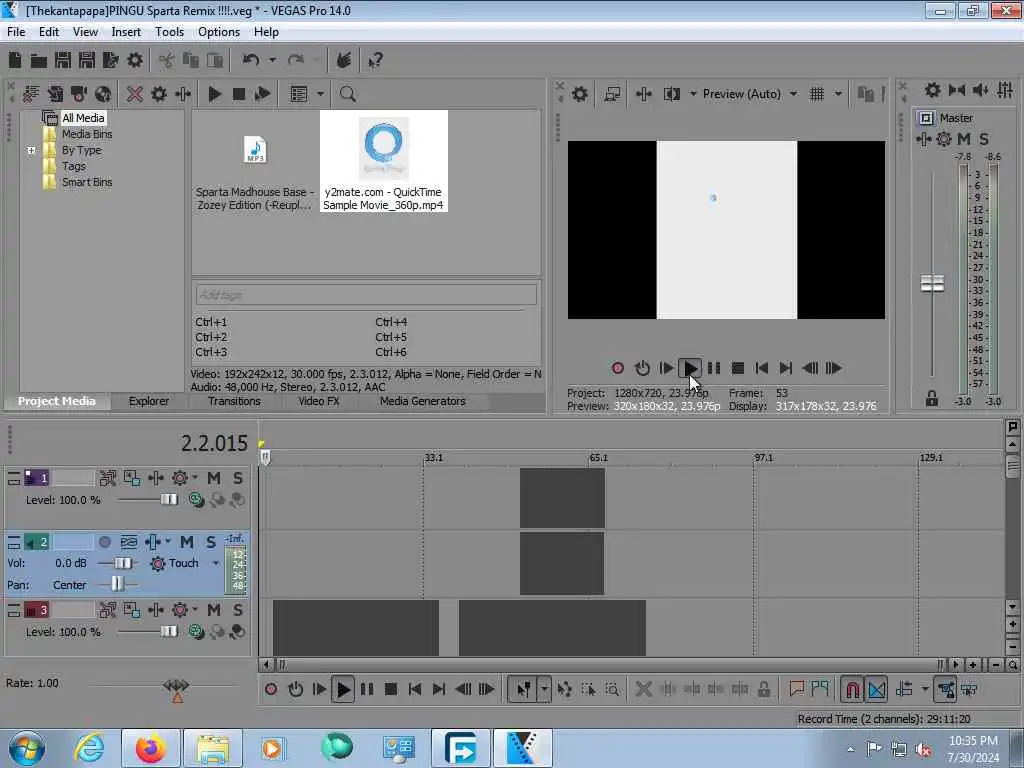
Task: Open the Views dropdown arrow in Project Media
Action: click(x=320, y=94)
